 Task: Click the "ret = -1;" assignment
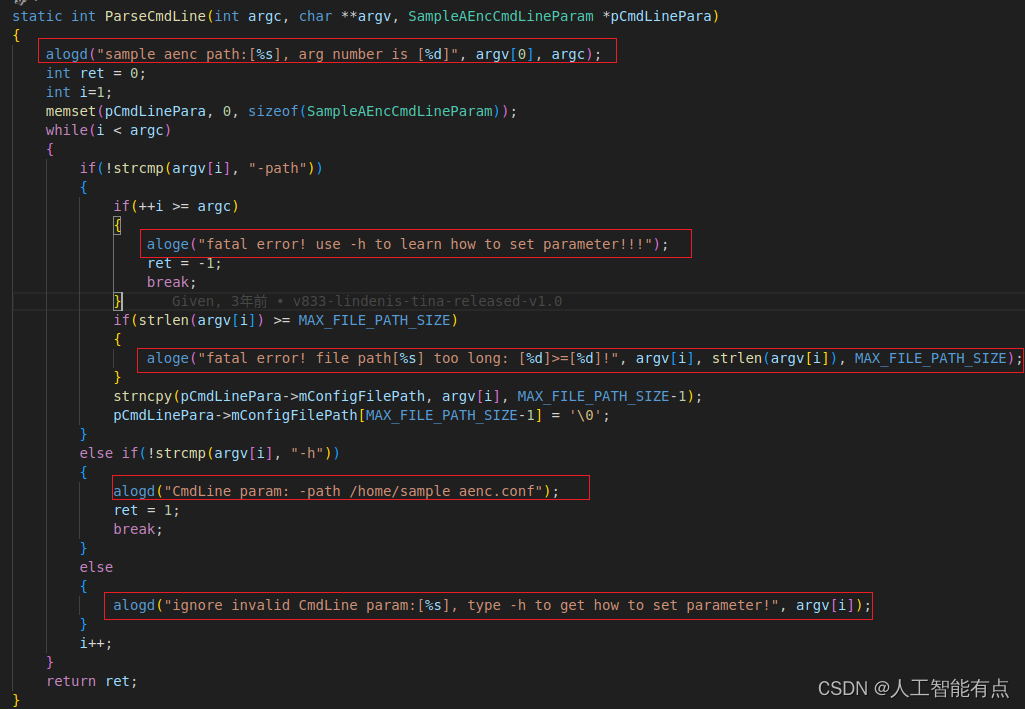[x=184, y=263]
